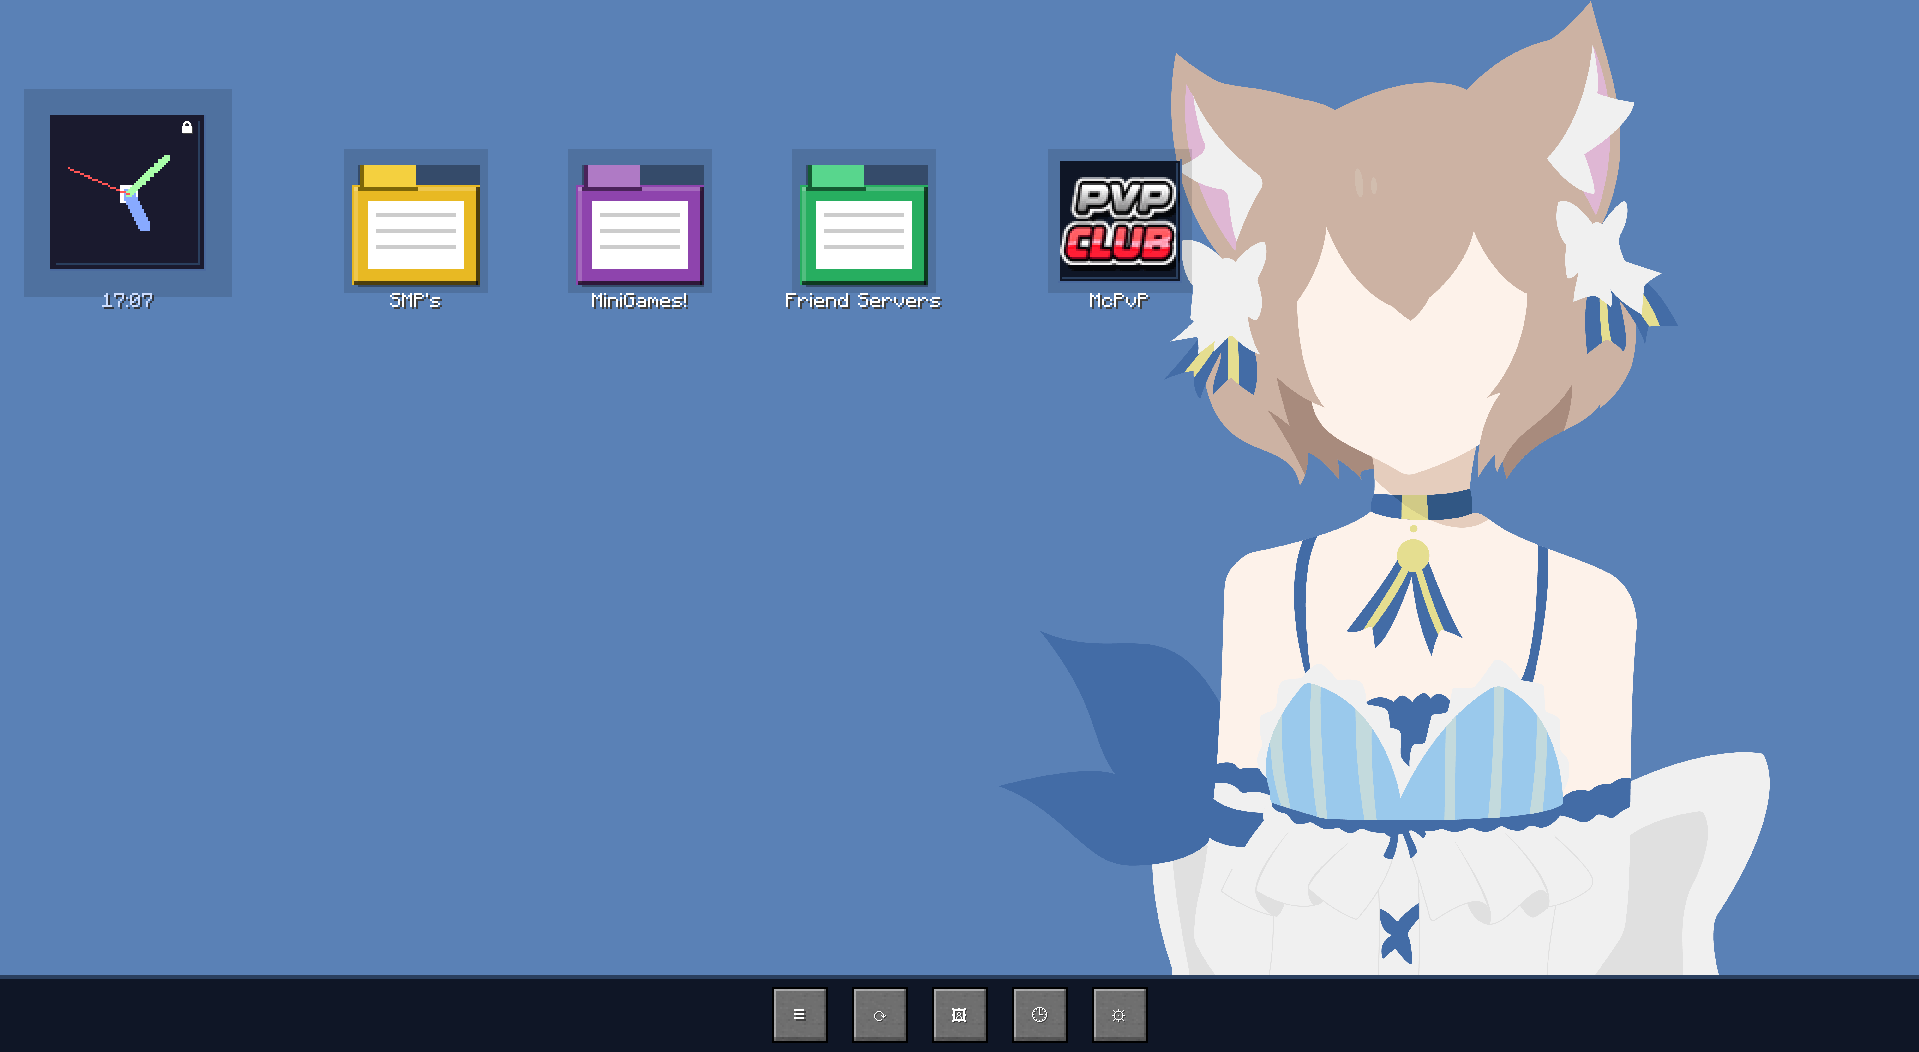
Task: Open the green Friend Servers folder
Action: [x=864, y=224]
